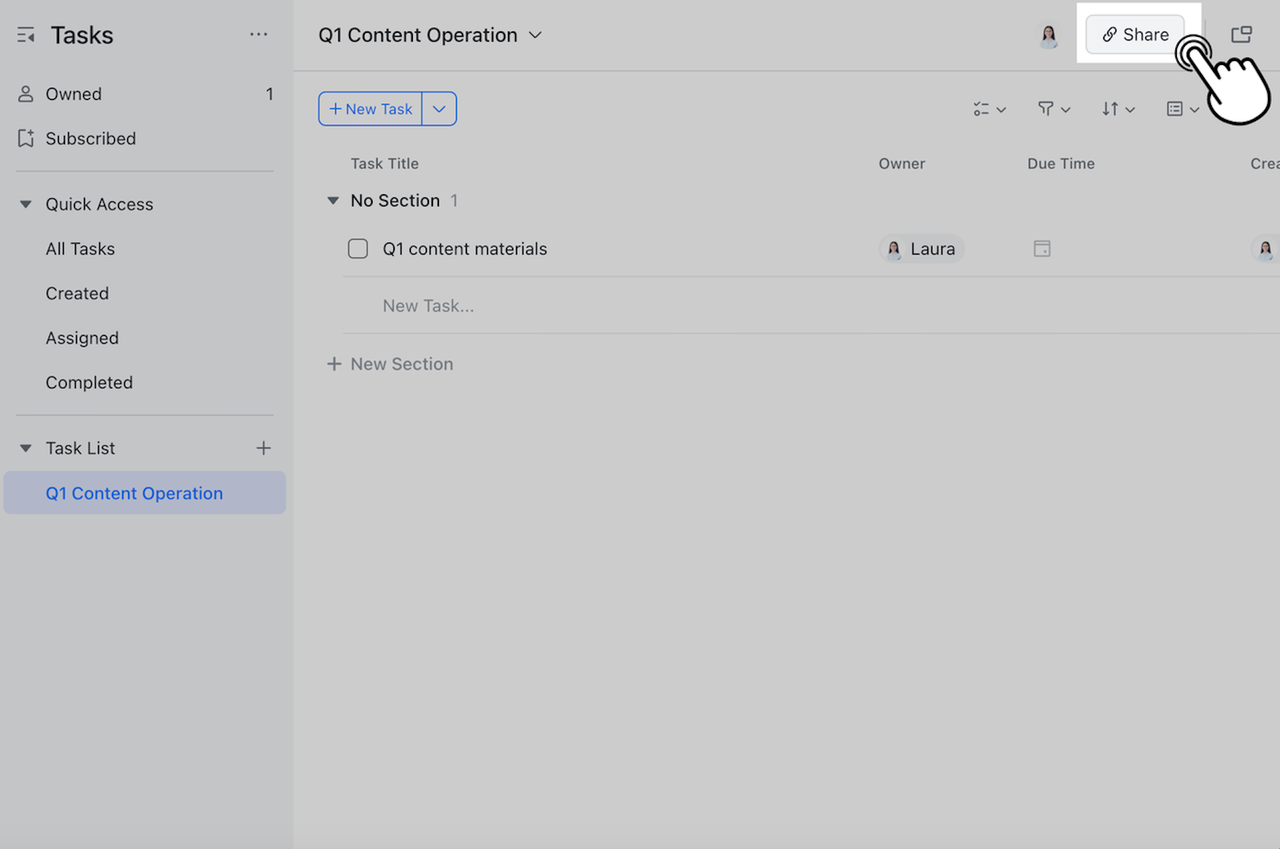The image size is (1280, 849).
Task: Click the Share button
Action: (x=1135, y=35)
